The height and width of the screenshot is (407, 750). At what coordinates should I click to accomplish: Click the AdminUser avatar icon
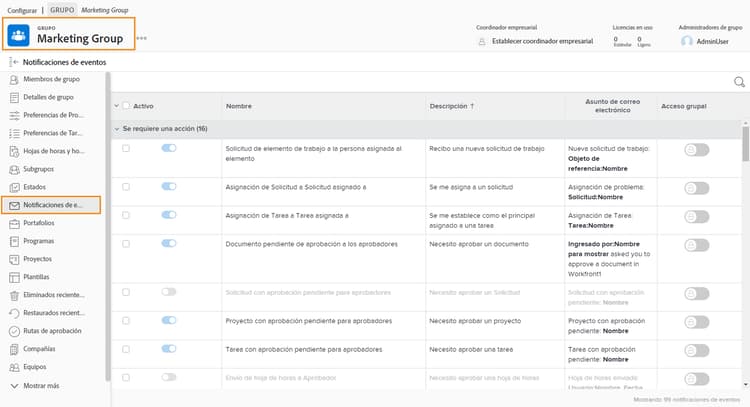point(686,41)
